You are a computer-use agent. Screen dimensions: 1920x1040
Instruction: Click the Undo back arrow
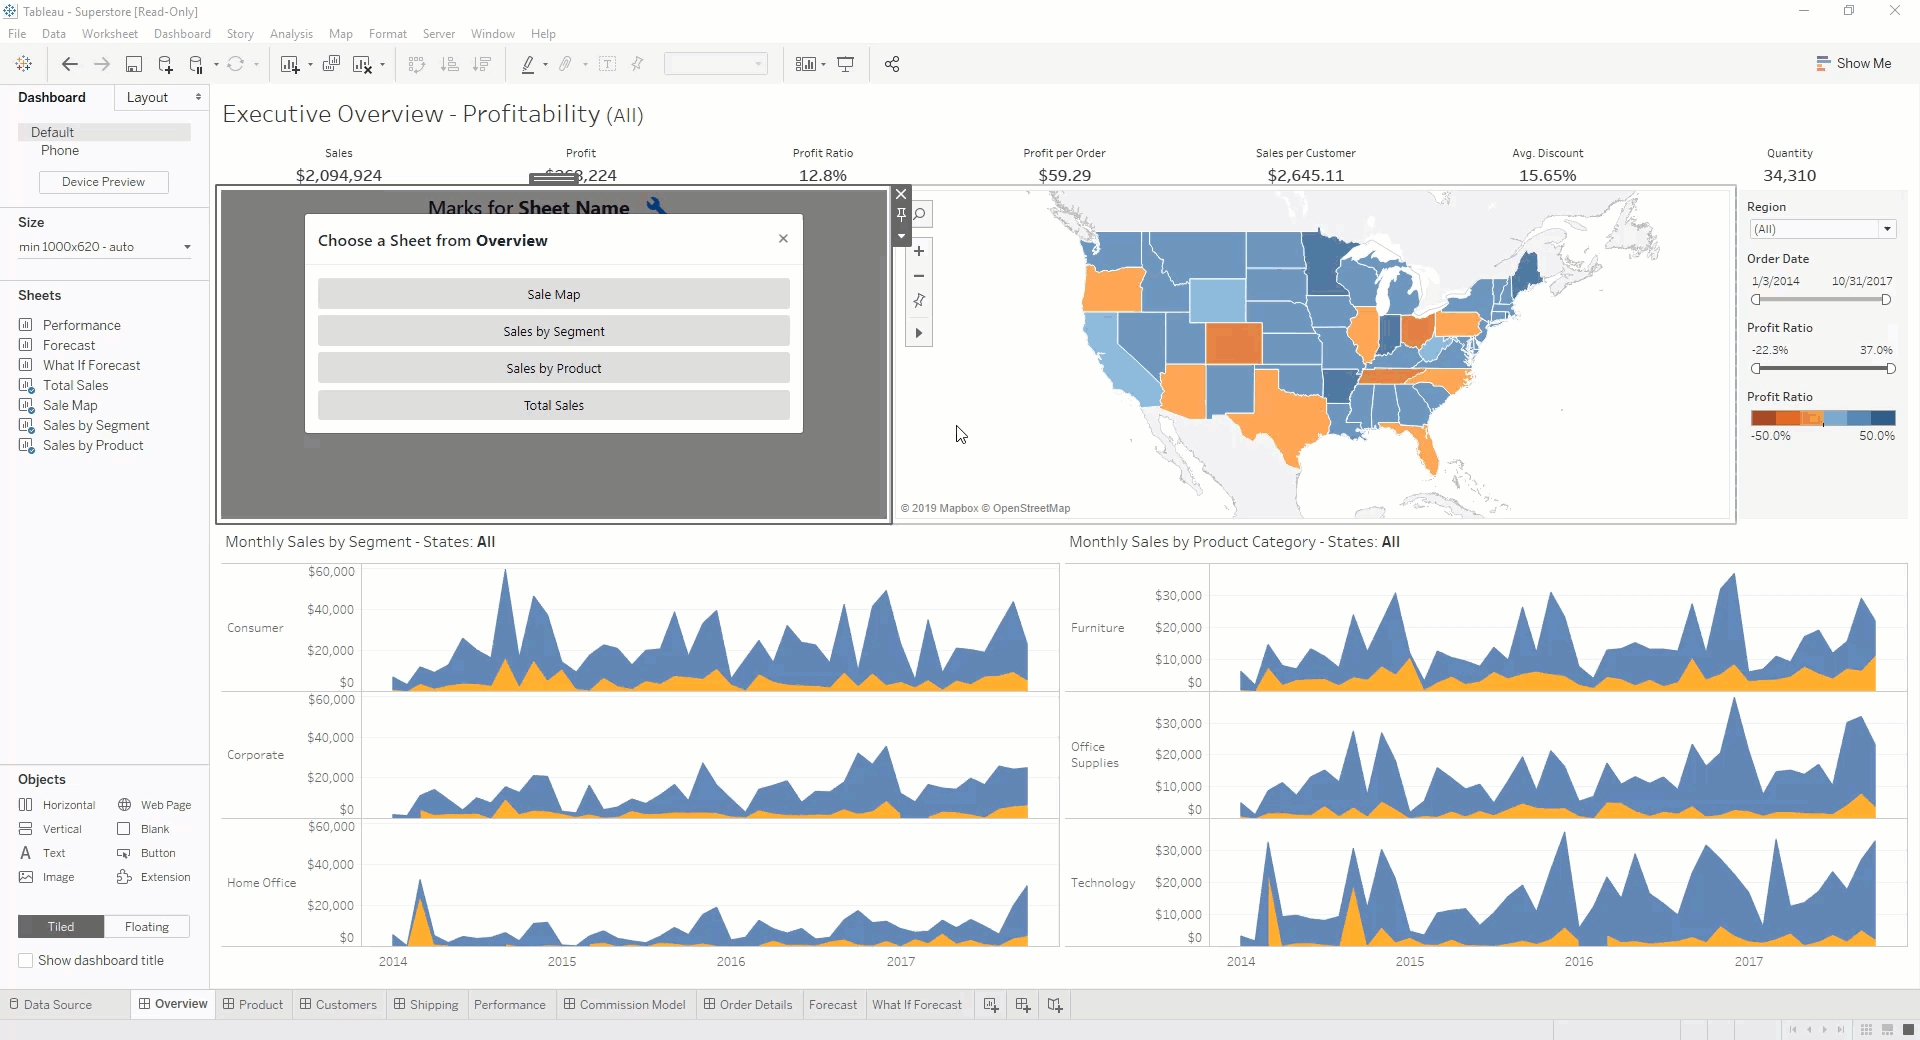69,64
